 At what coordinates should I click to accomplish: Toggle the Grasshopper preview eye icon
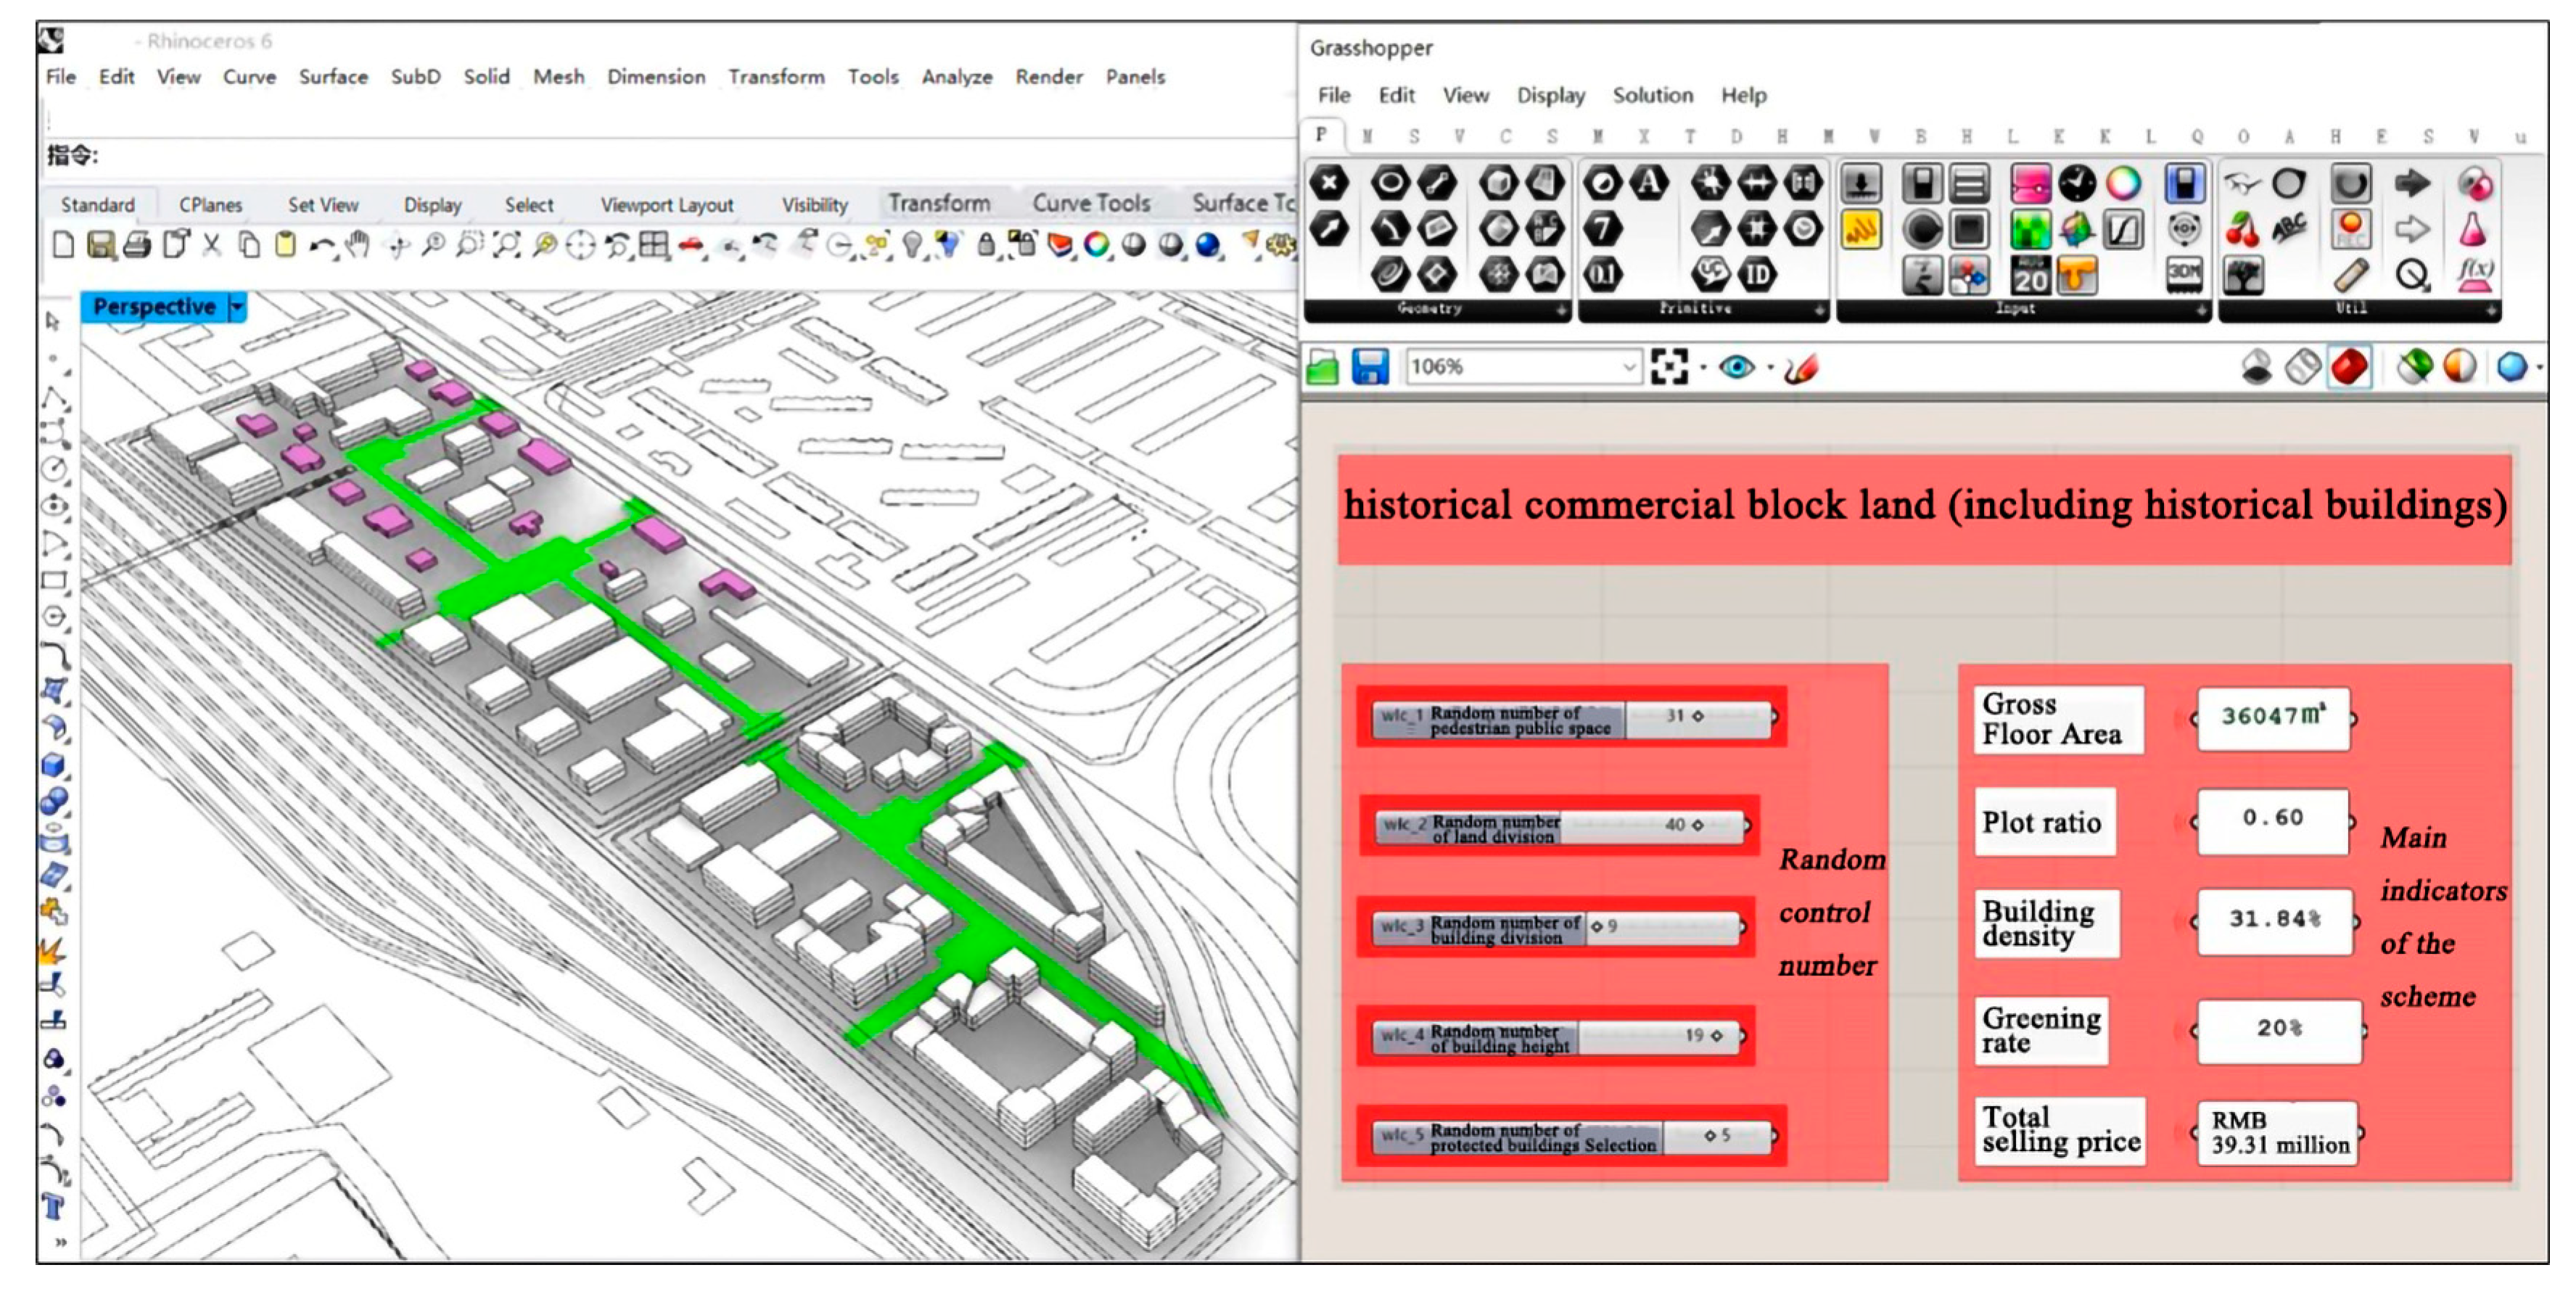(1736, 367)
